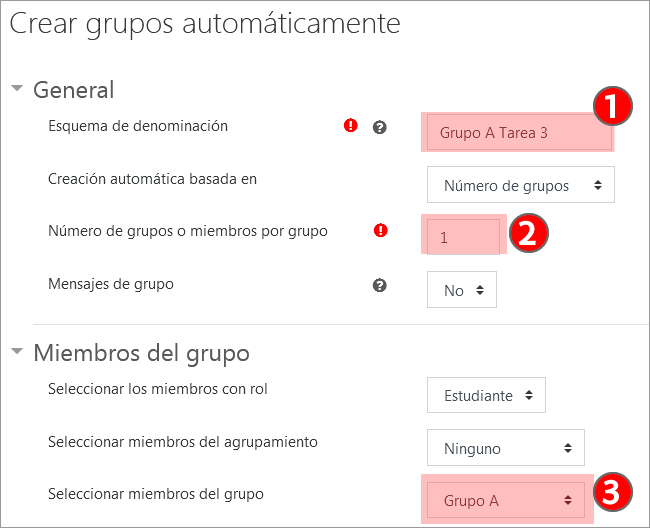
Task: Open the 'Estudiante' role dropdown
Action: pyautogui.click(x=486, y=395)
